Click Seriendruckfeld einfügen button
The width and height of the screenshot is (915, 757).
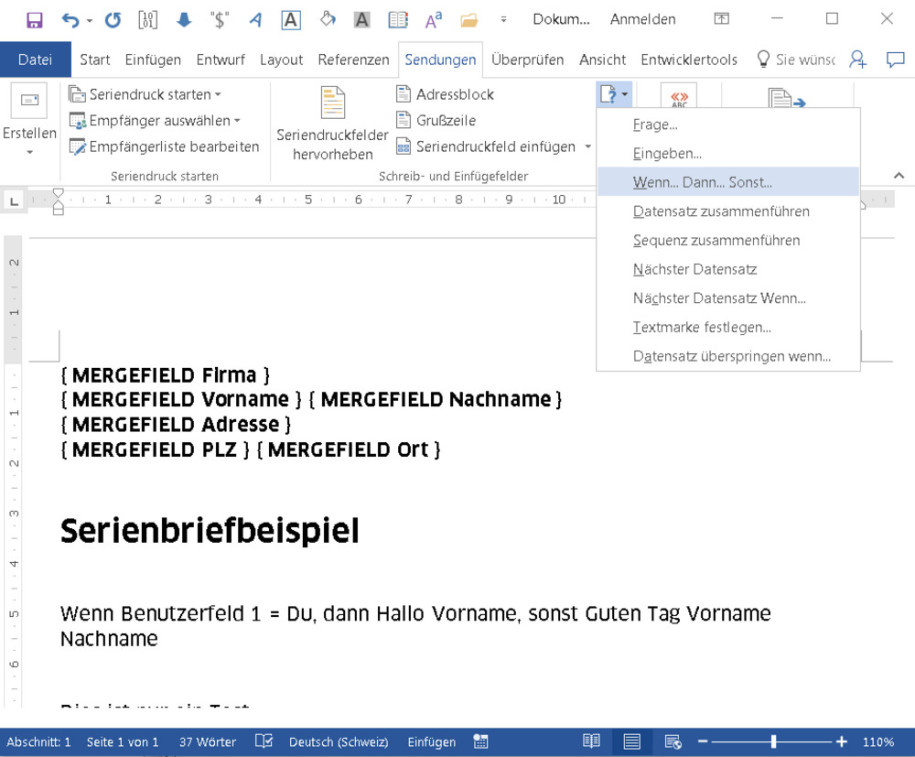[x=486, y=146]
